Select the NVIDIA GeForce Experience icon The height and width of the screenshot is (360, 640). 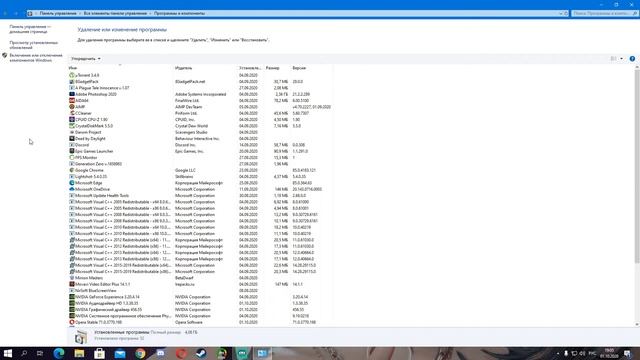point(72,297)
